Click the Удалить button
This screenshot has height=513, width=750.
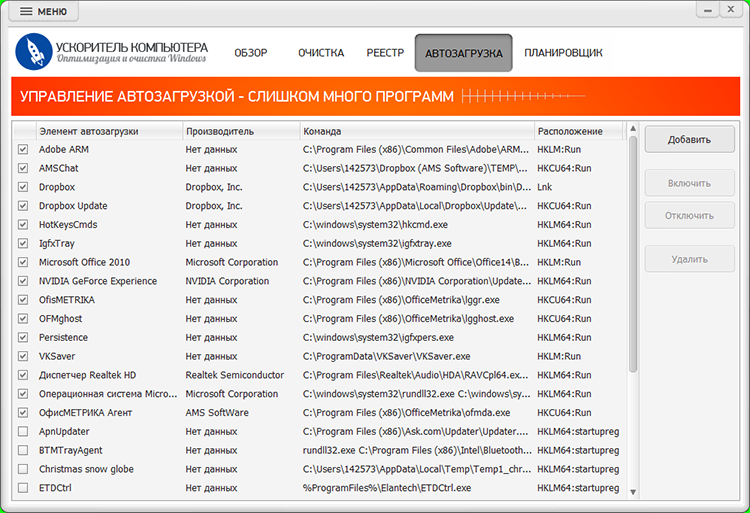point(688,259)
